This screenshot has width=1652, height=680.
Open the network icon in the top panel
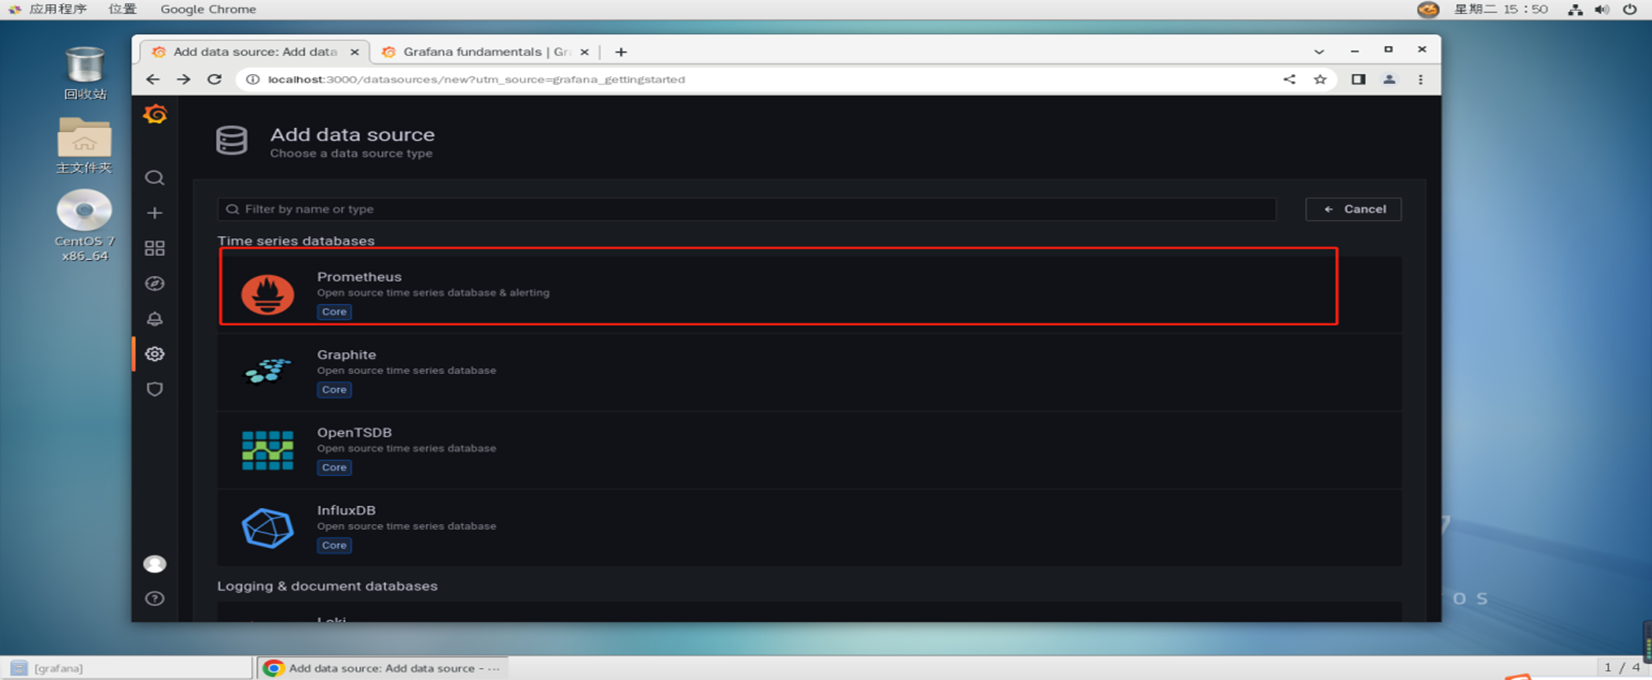pyautogui.click(x=1575, y=9)
